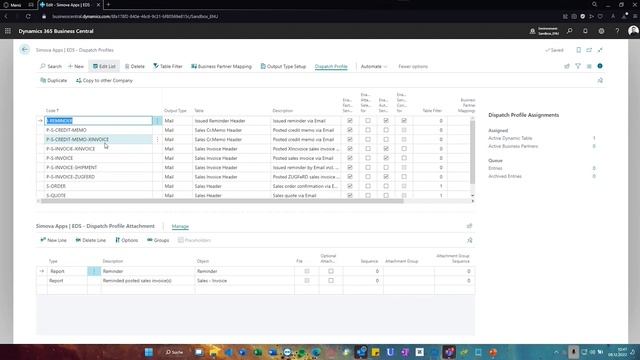Open the user profile avatar
Viewport: 640px width, 360px height.
click(x=633, y=31)
